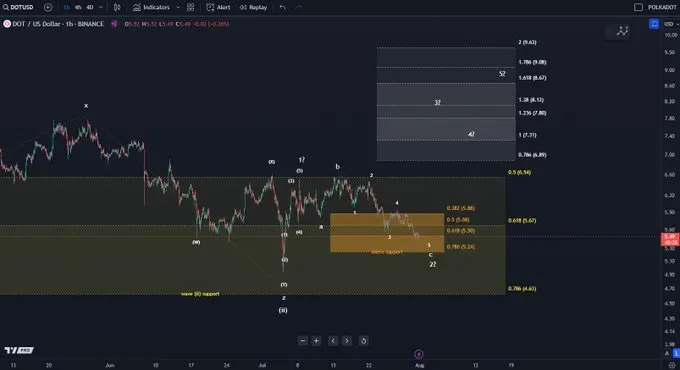Screen dimensions: 680x370
Task: Expand the timeframe interval dropdown
Action: coord(101,7)
